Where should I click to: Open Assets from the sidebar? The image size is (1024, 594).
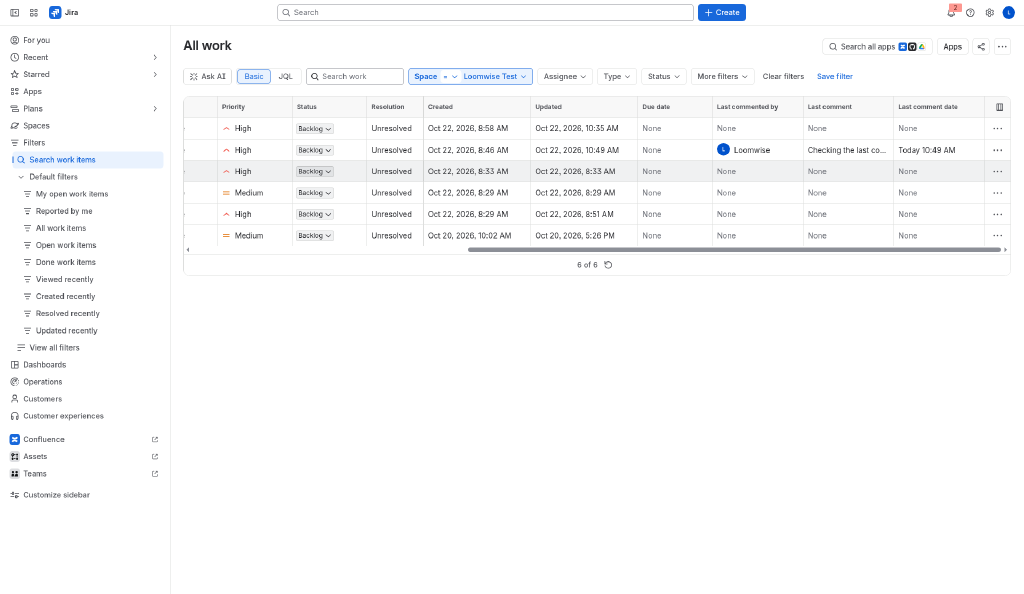(85, 456)
